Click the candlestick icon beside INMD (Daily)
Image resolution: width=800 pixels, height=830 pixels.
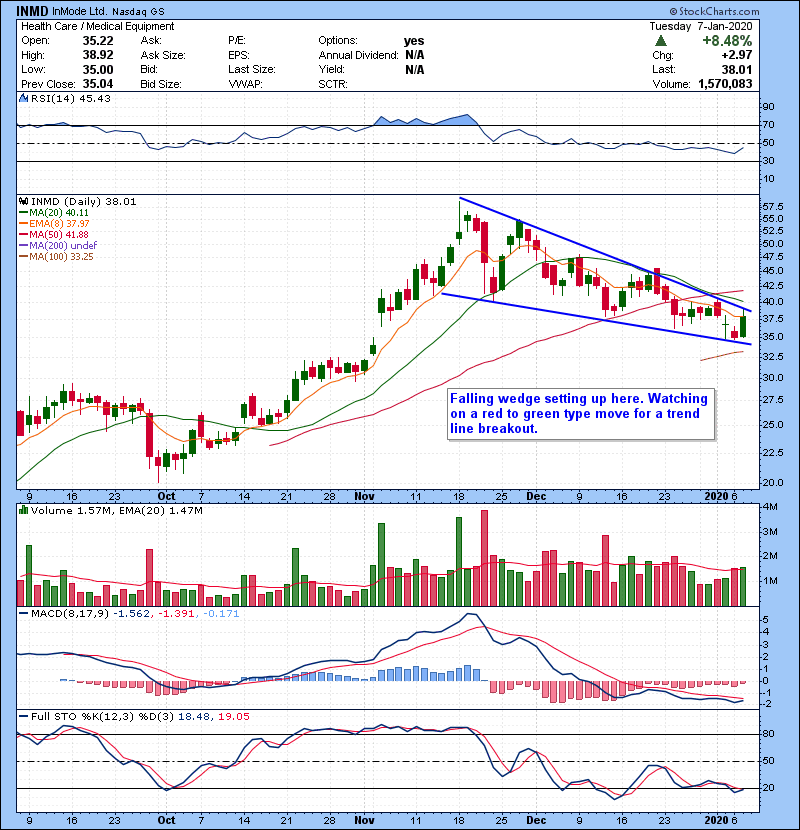[x=24, y=202]
